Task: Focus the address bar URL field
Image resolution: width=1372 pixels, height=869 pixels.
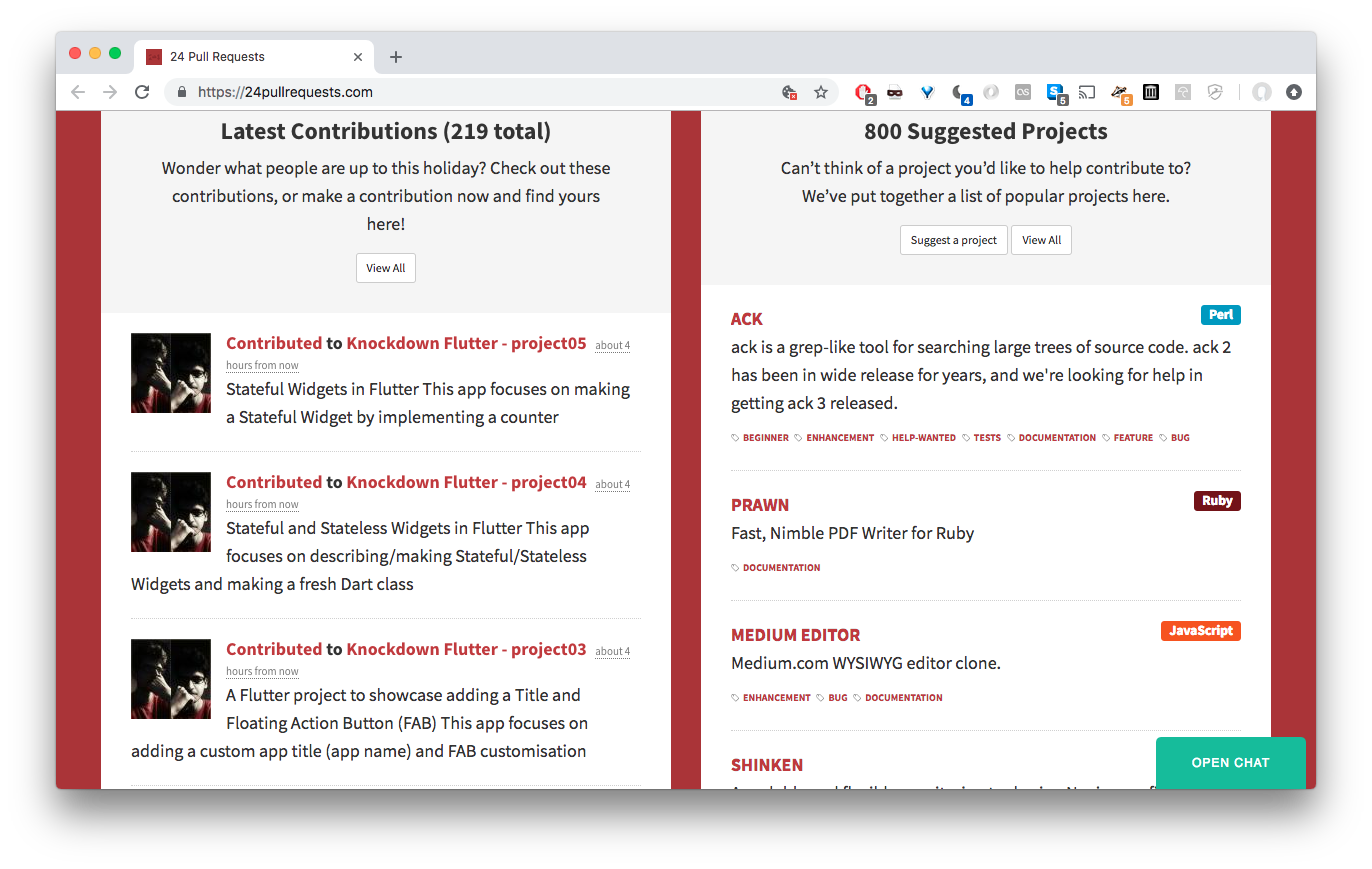Action: click(x=480, y=92)
